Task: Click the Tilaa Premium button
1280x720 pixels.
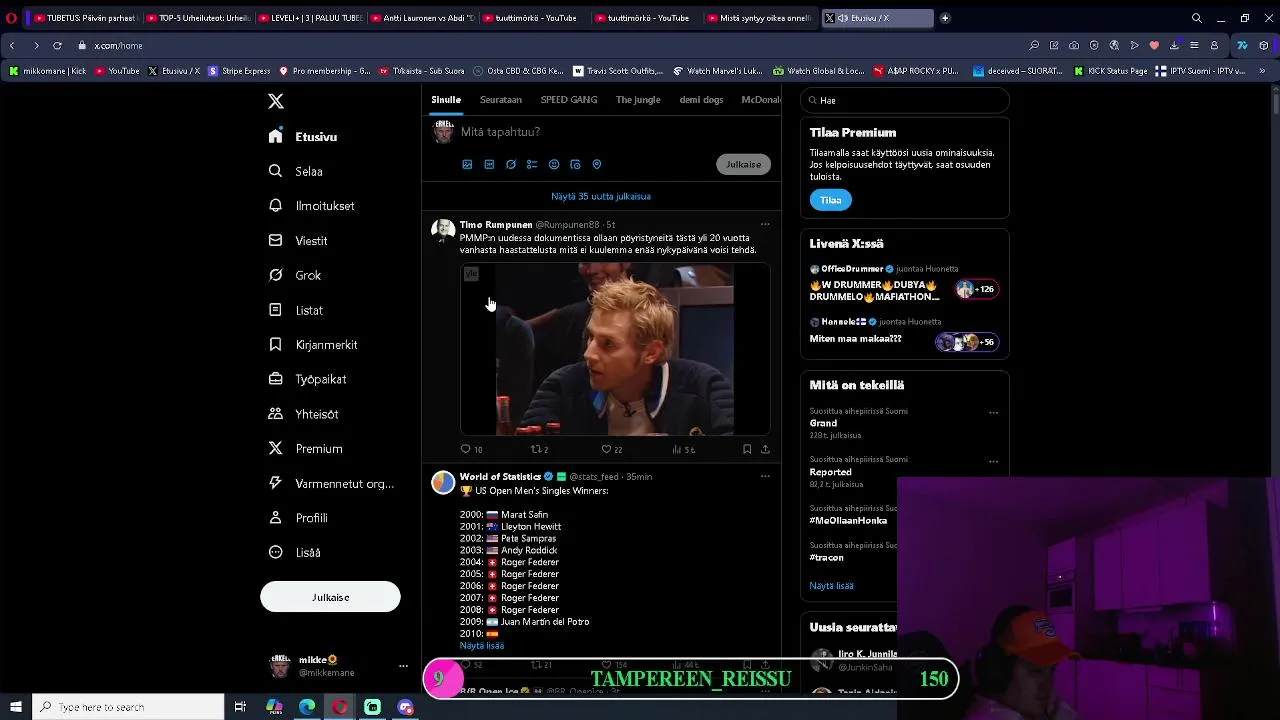Action: coord(830,200)
